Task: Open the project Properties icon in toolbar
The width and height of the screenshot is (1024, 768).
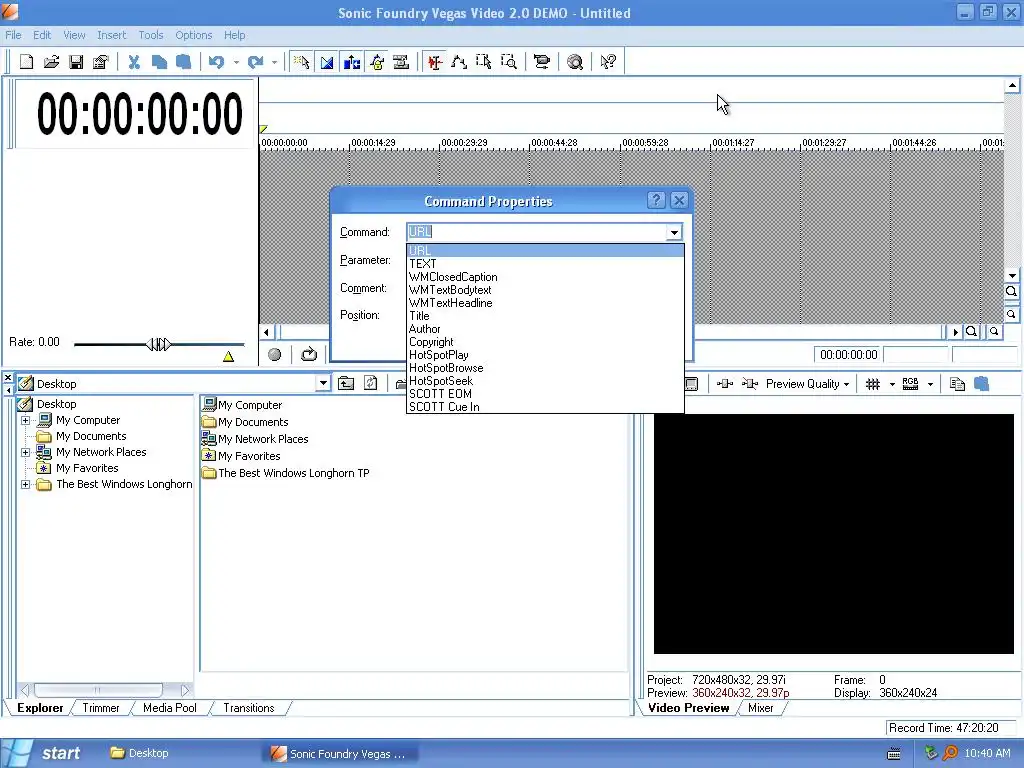Action: click(101, 62)
